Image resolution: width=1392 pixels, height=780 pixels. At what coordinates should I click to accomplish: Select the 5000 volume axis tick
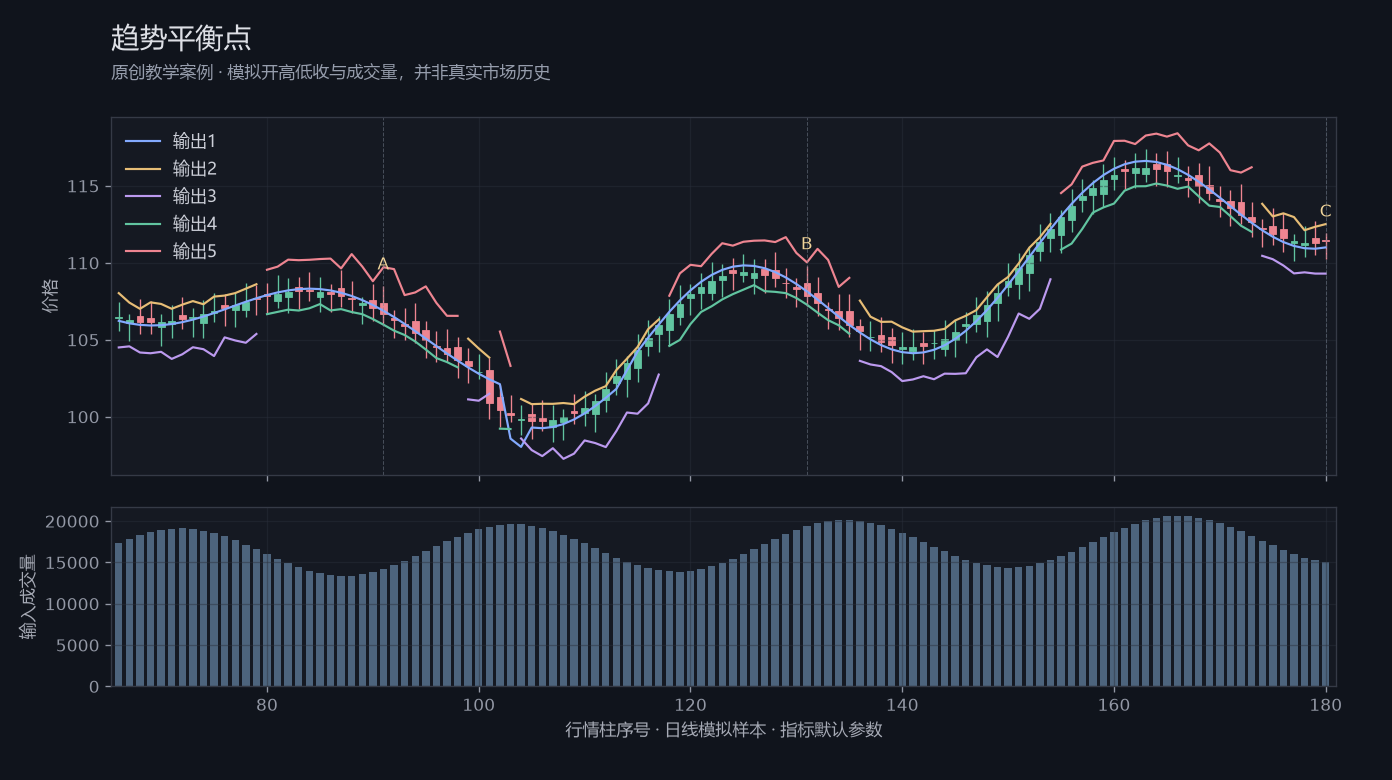point(78,646)
